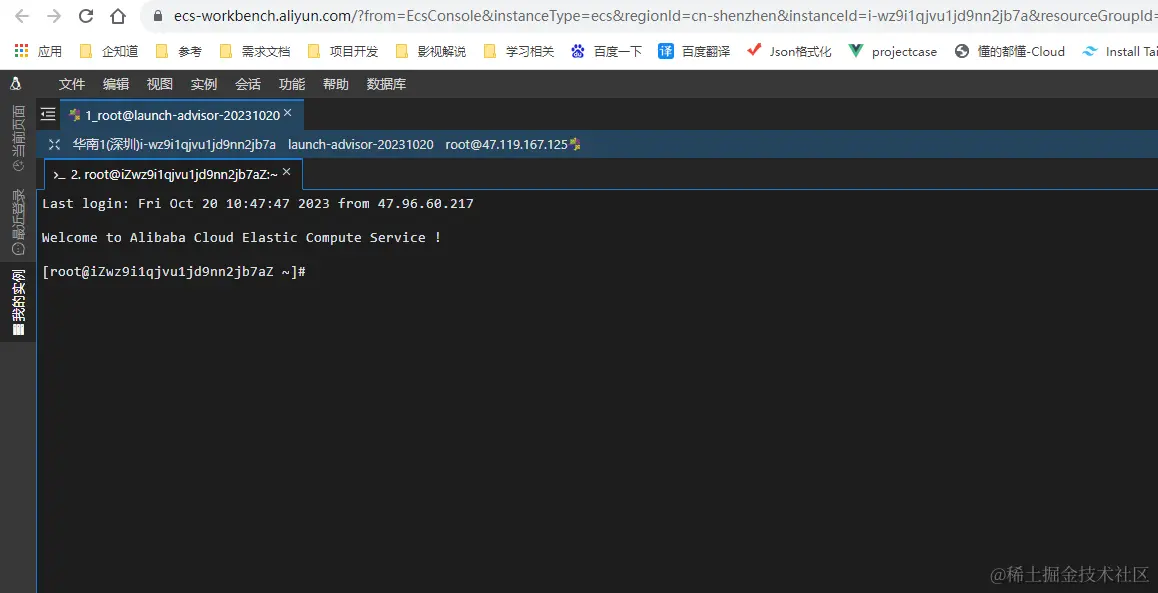The width and height of the screenshot is (1158, 593).
Task: Open the 百度一下 bookmark
Action: coord(606,51)
